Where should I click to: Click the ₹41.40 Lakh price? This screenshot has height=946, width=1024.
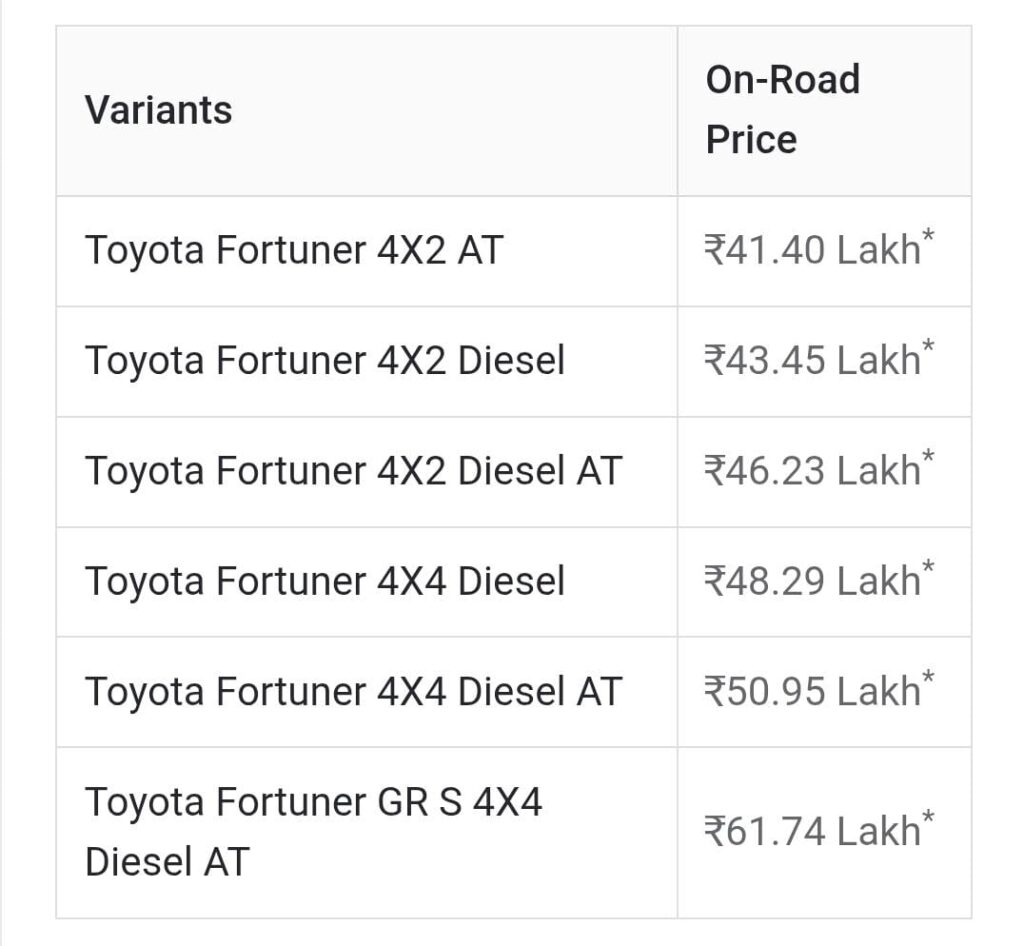pyautogui.click(x=811, y=251)
